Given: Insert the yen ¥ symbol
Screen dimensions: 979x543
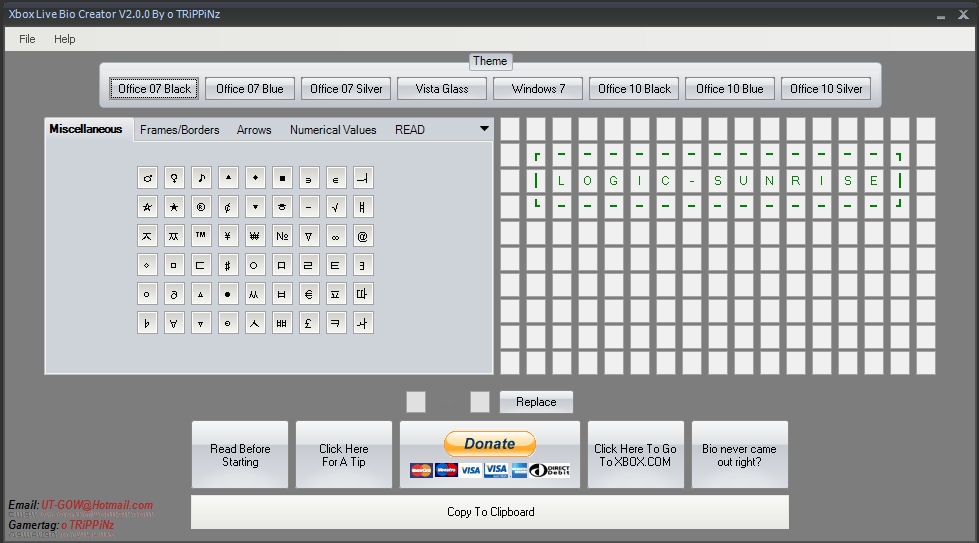Looking at the screenshot, I should click(x=228, y=236).
